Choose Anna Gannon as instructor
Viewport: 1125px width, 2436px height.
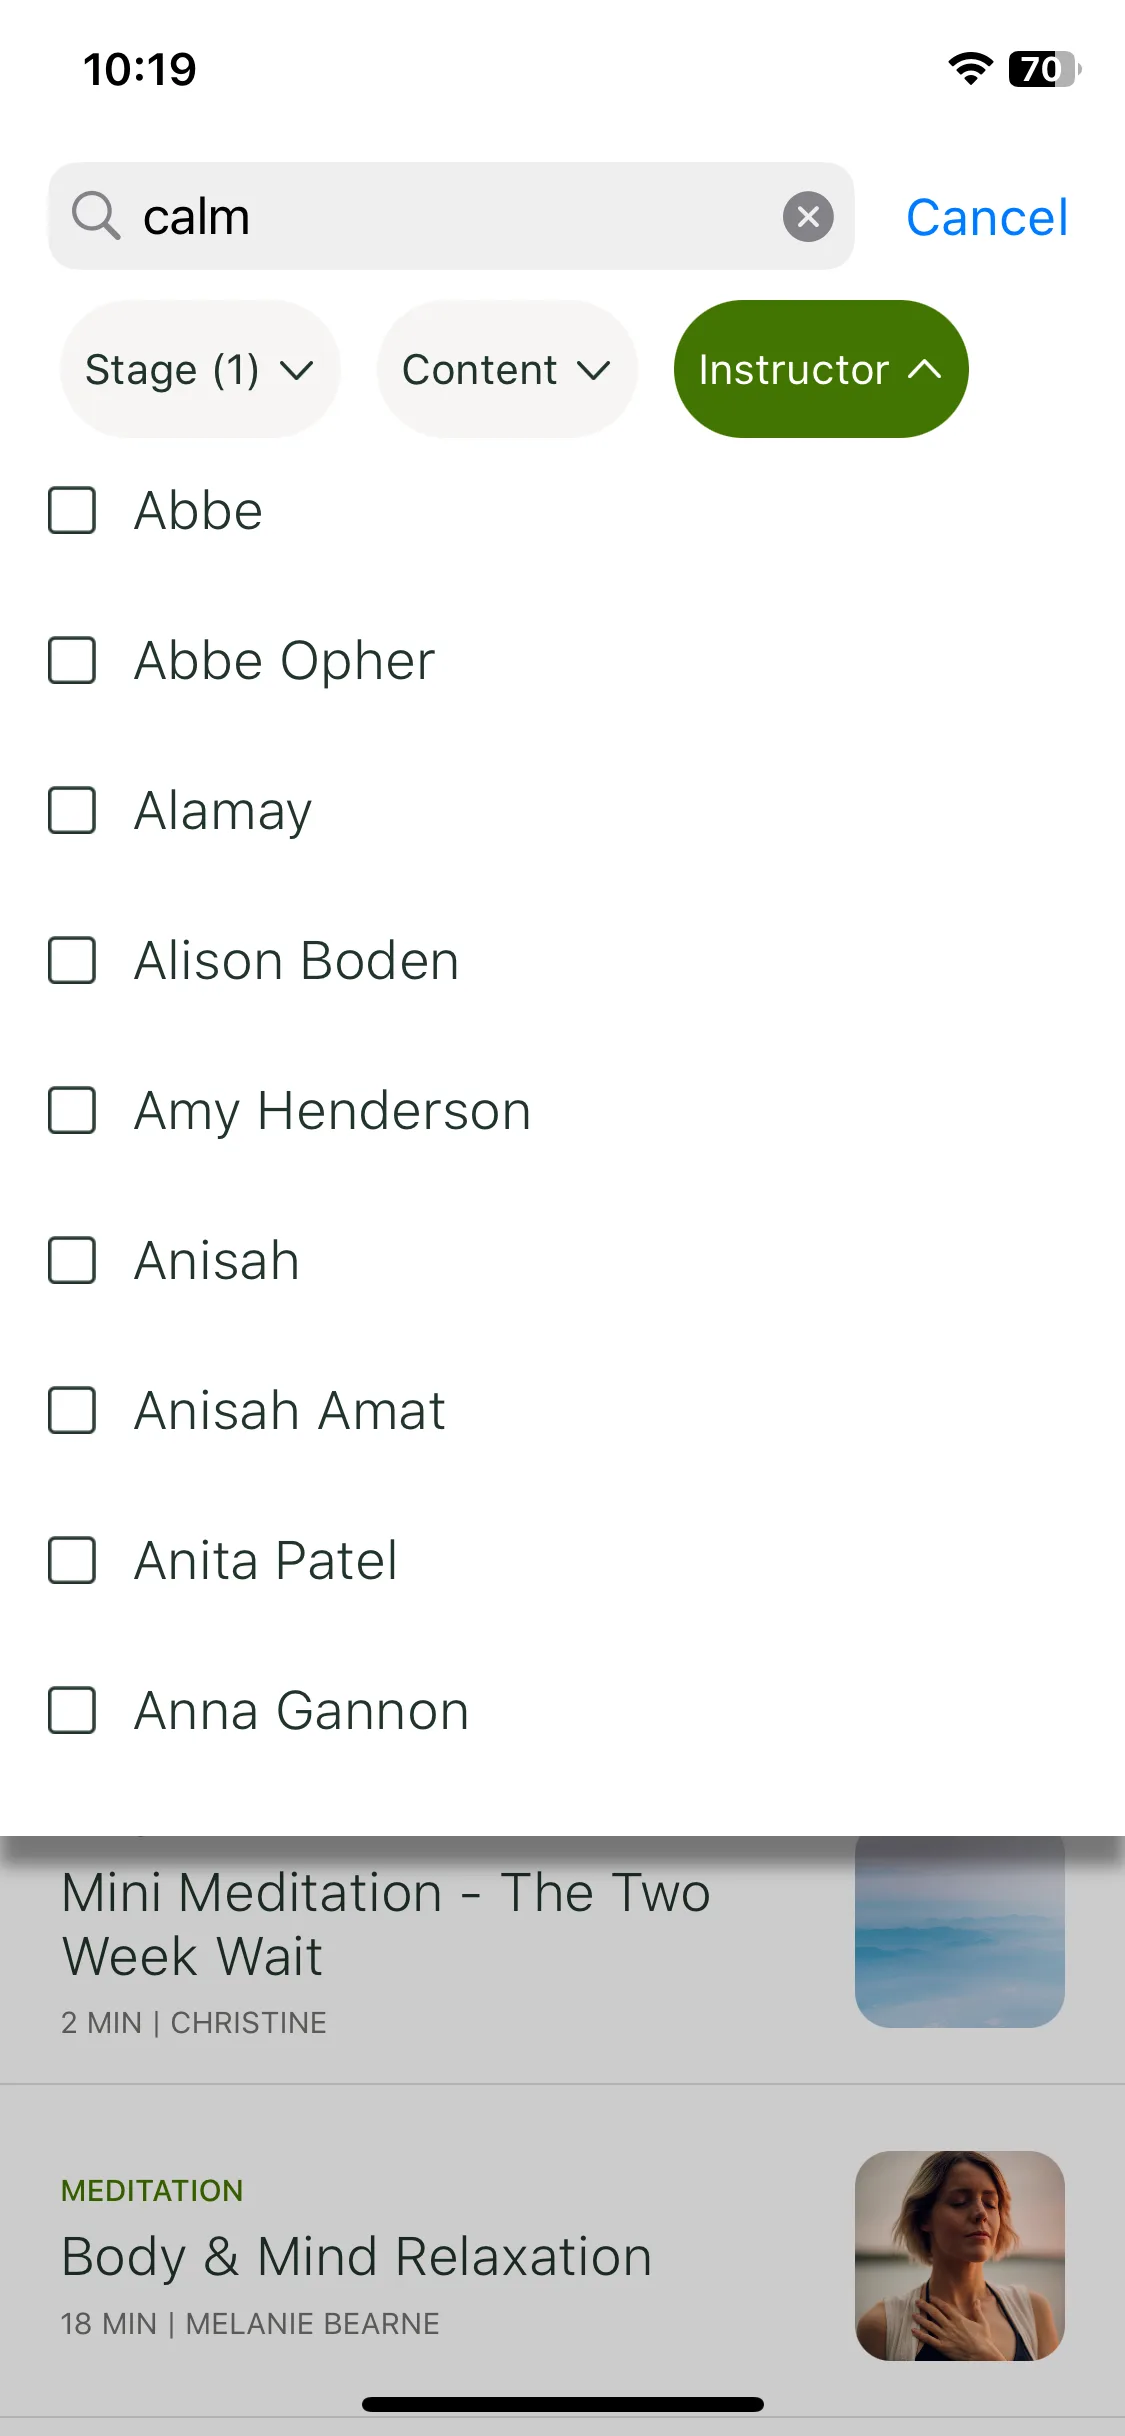pos(72,1710)
